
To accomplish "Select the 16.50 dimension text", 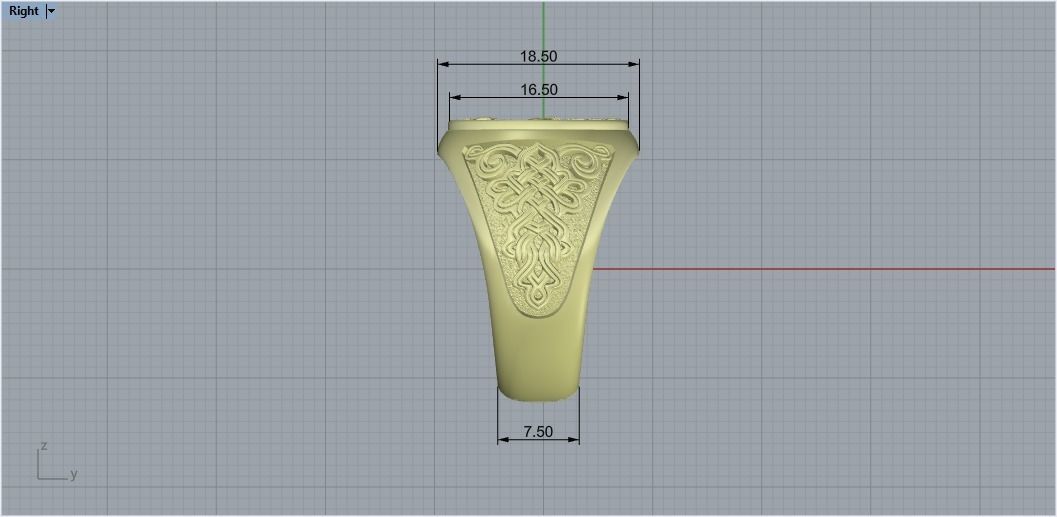I will click(539, 90).
